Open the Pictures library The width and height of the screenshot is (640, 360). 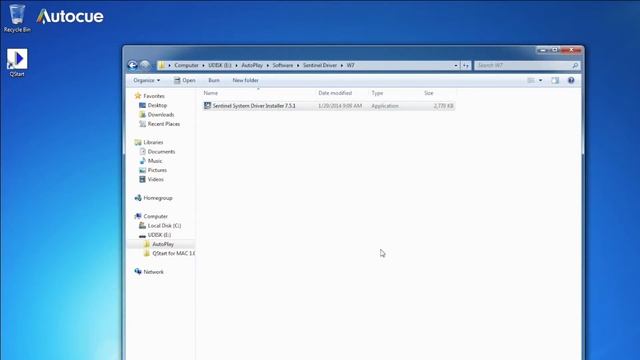[157, 170]
